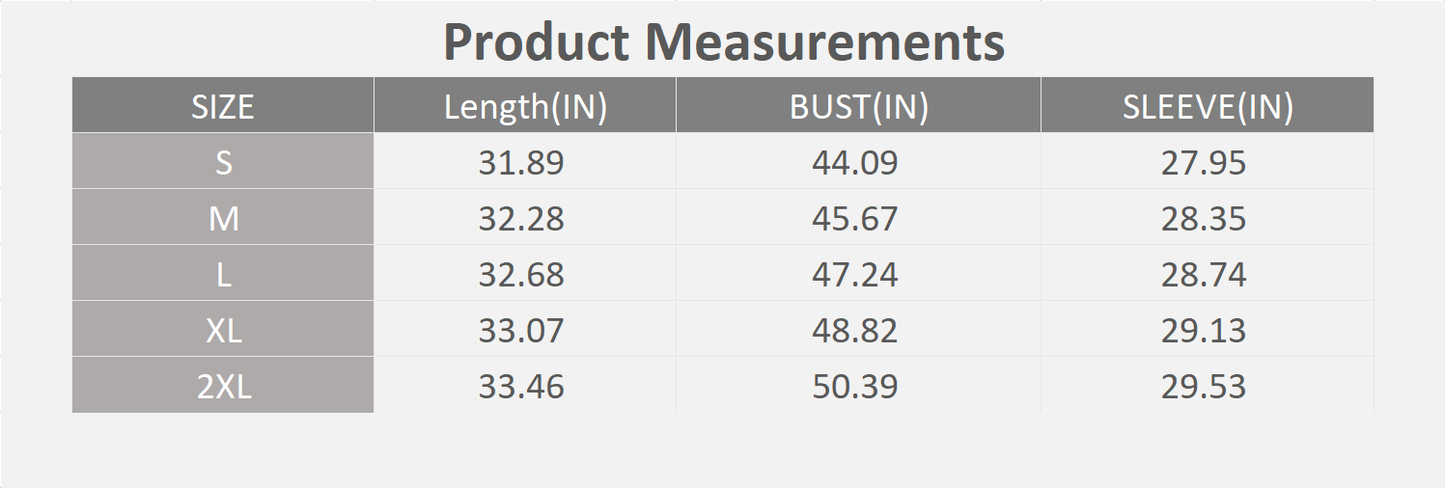Screen dimensions: 1445x488
Task: Select the 45.67 bust value
Action: (x=855, y=218)
